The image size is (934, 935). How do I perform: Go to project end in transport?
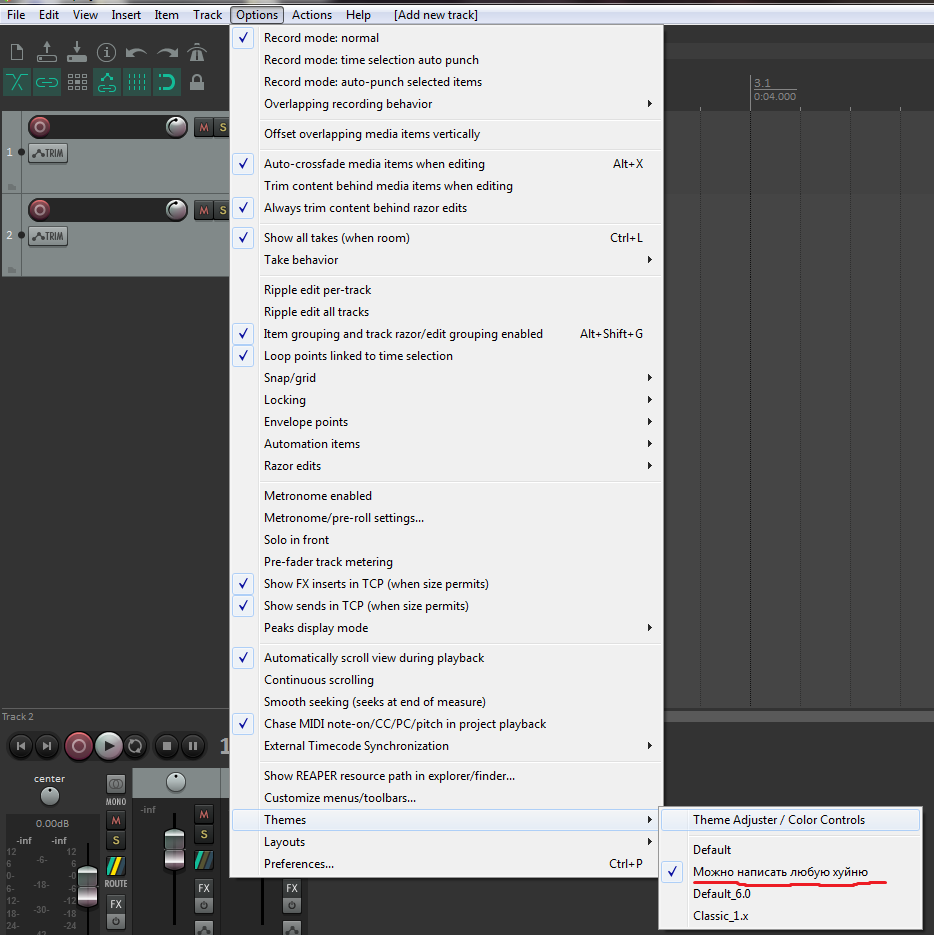(x=47, y=746)
